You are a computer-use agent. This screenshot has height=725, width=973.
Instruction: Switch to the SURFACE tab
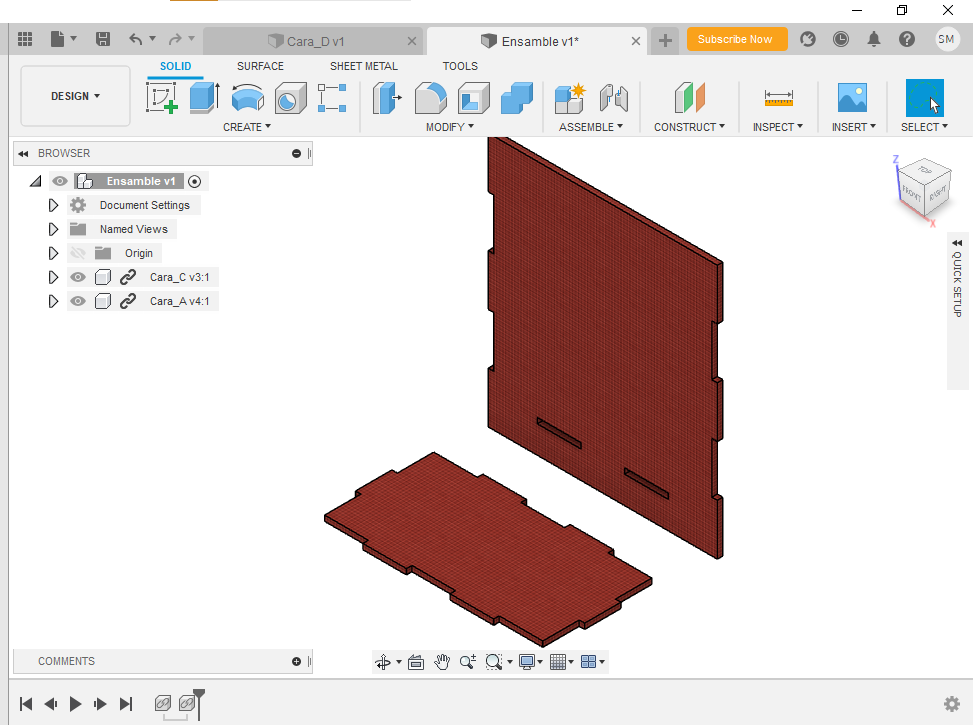(x=260, y=66)
